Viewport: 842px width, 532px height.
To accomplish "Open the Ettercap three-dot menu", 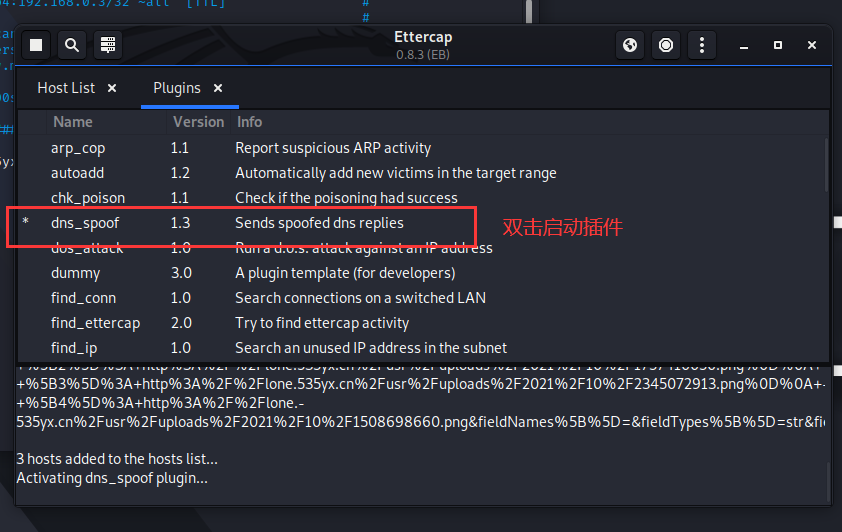I will [702, 45].
